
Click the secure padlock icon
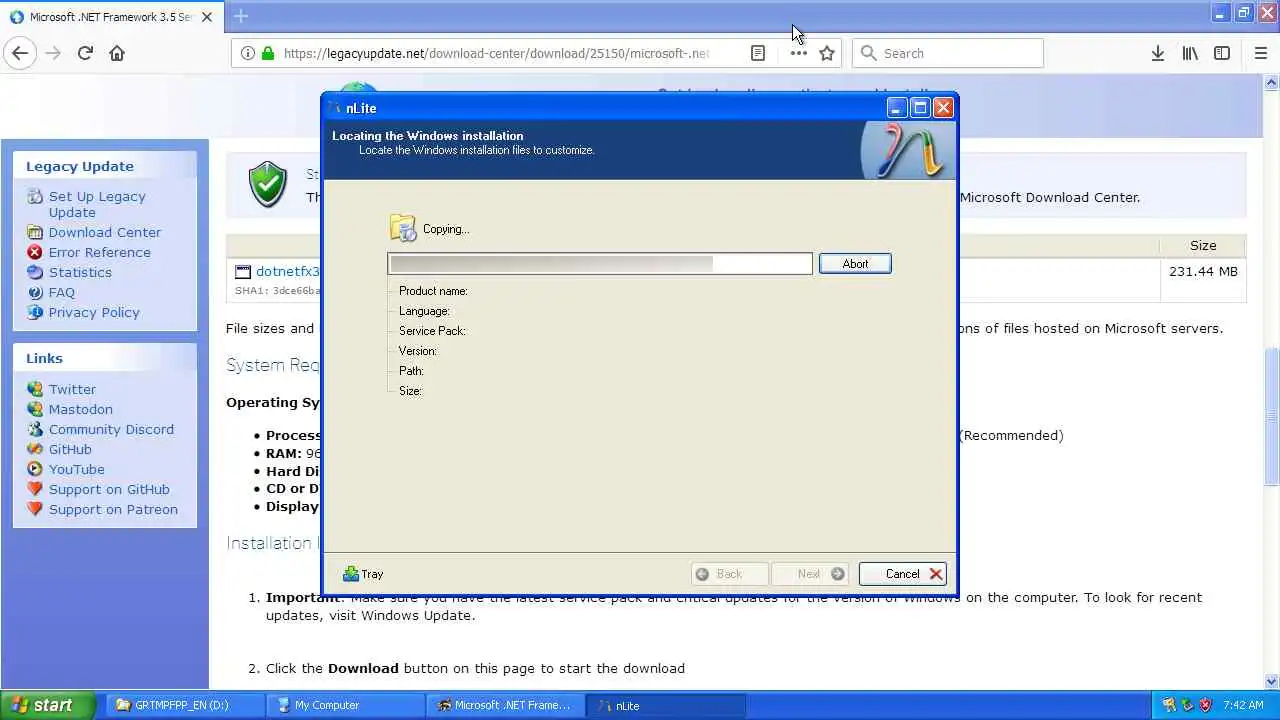pyautogui.click(x=267, y=53)
